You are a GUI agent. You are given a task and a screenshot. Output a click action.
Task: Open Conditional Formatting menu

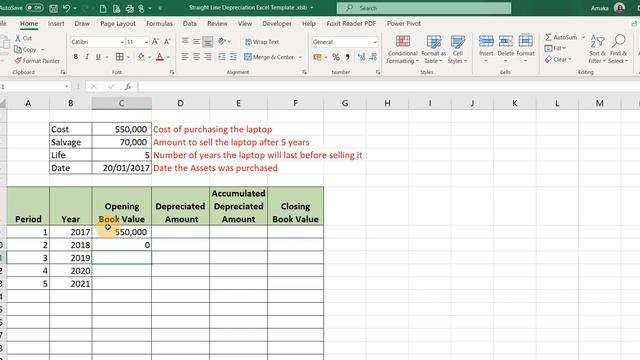tap(402, 49)
